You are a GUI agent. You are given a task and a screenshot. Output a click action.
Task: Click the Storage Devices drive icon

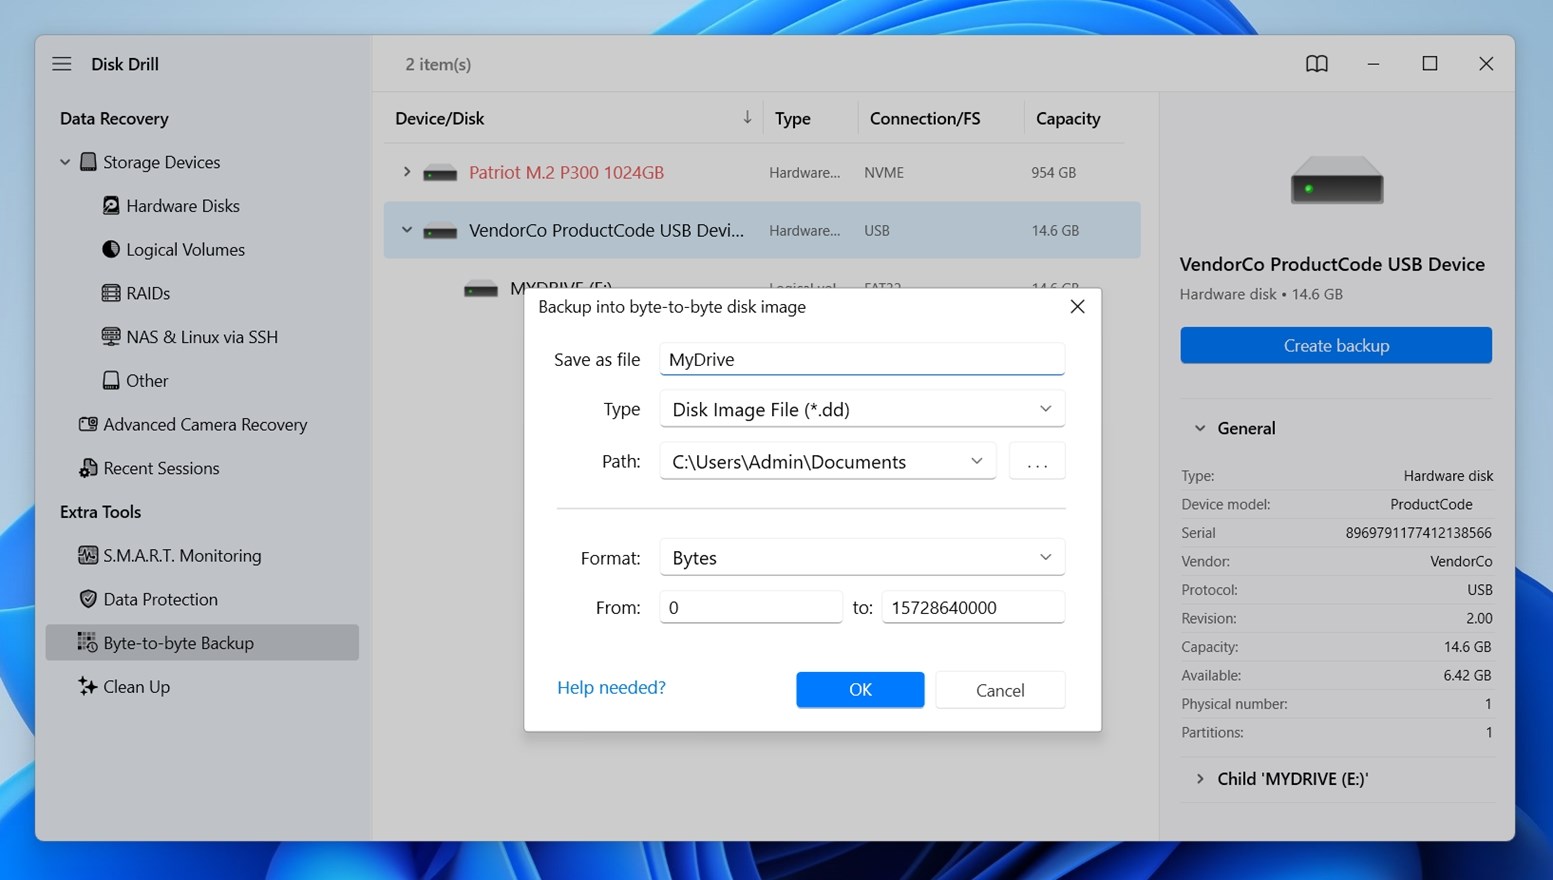coord(88,162)
